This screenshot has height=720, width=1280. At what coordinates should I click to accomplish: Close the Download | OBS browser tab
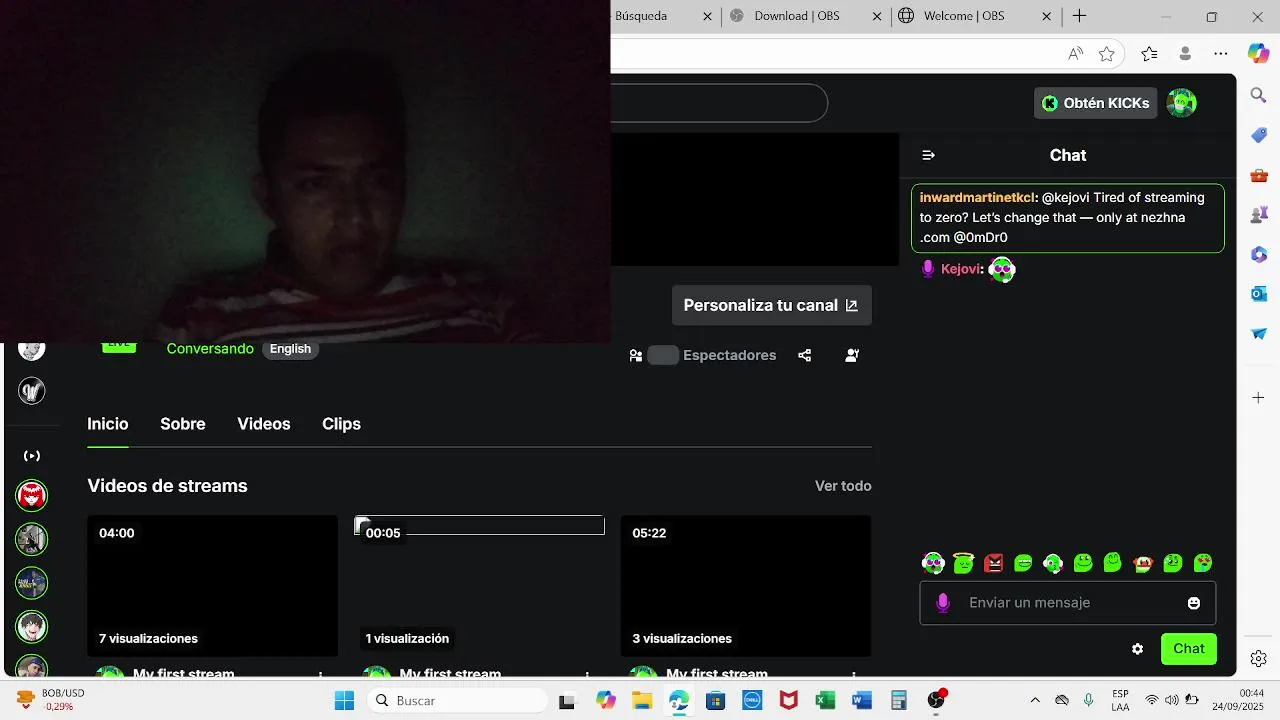point(877,16)
